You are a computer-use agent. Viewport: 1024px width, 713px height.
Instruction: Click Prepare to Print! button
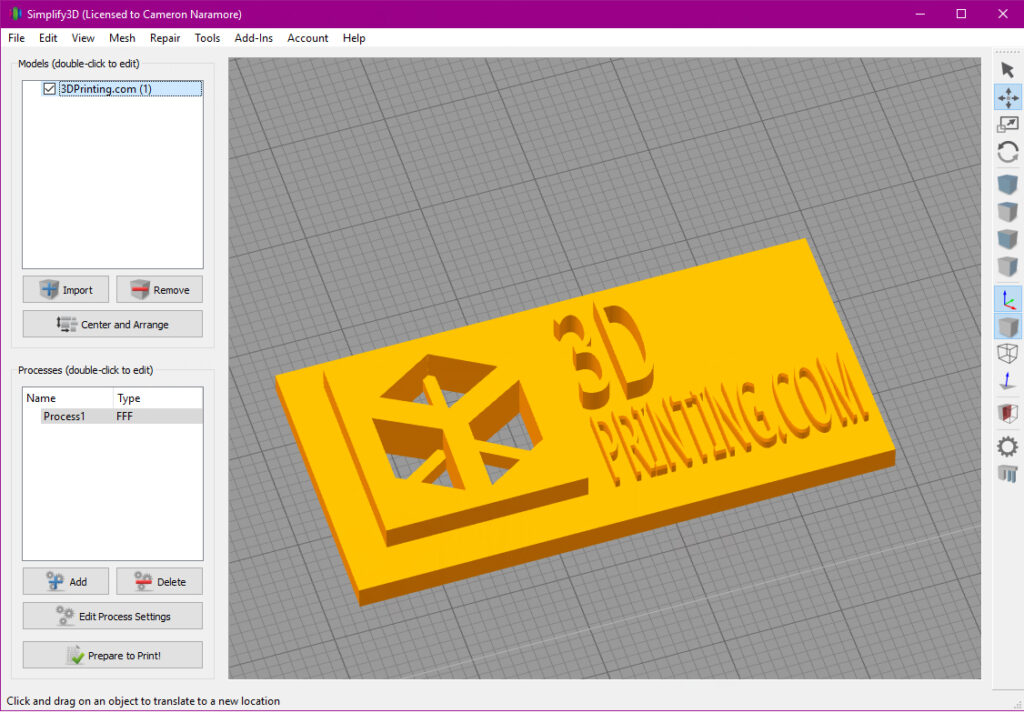(x=113, y=655)
